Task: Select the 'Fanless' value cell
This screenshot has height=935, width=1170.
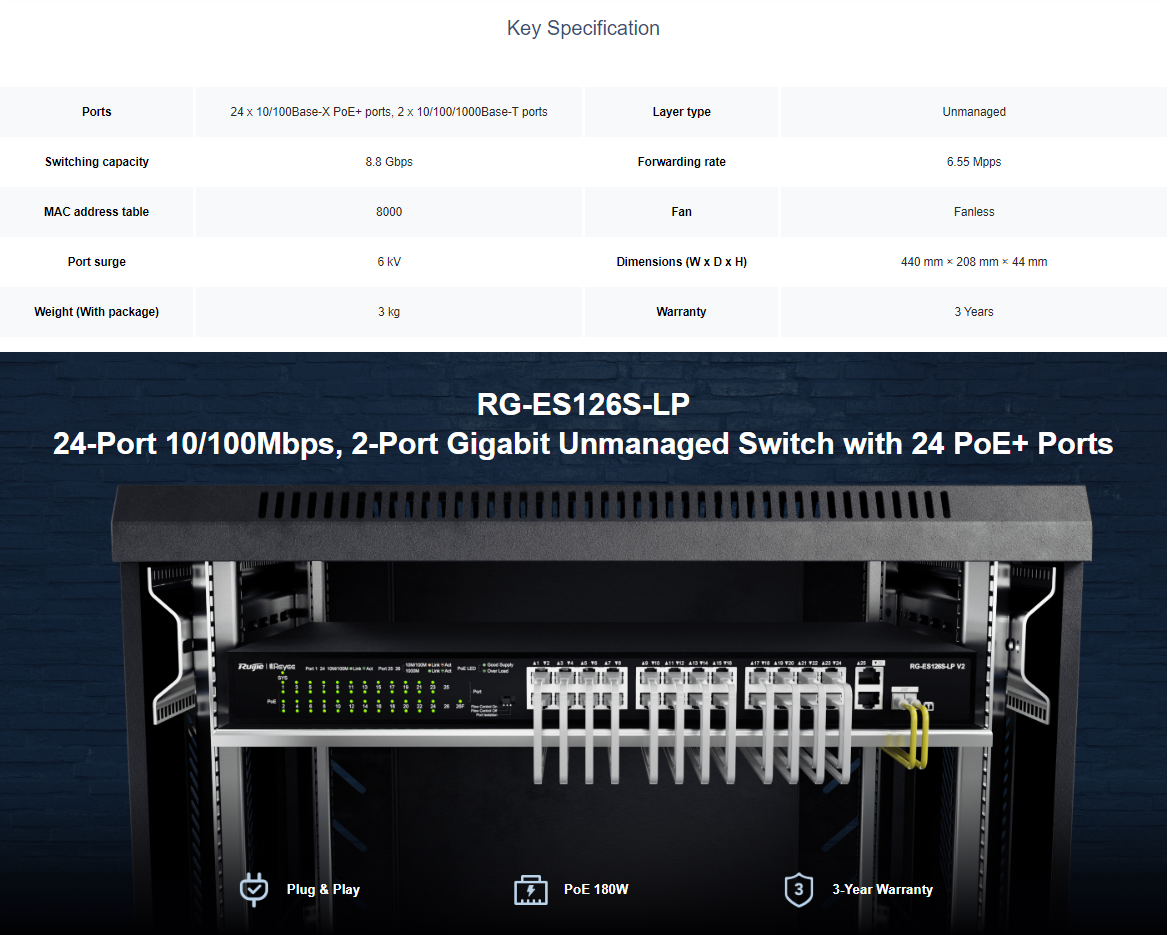Action: [974, 212]
